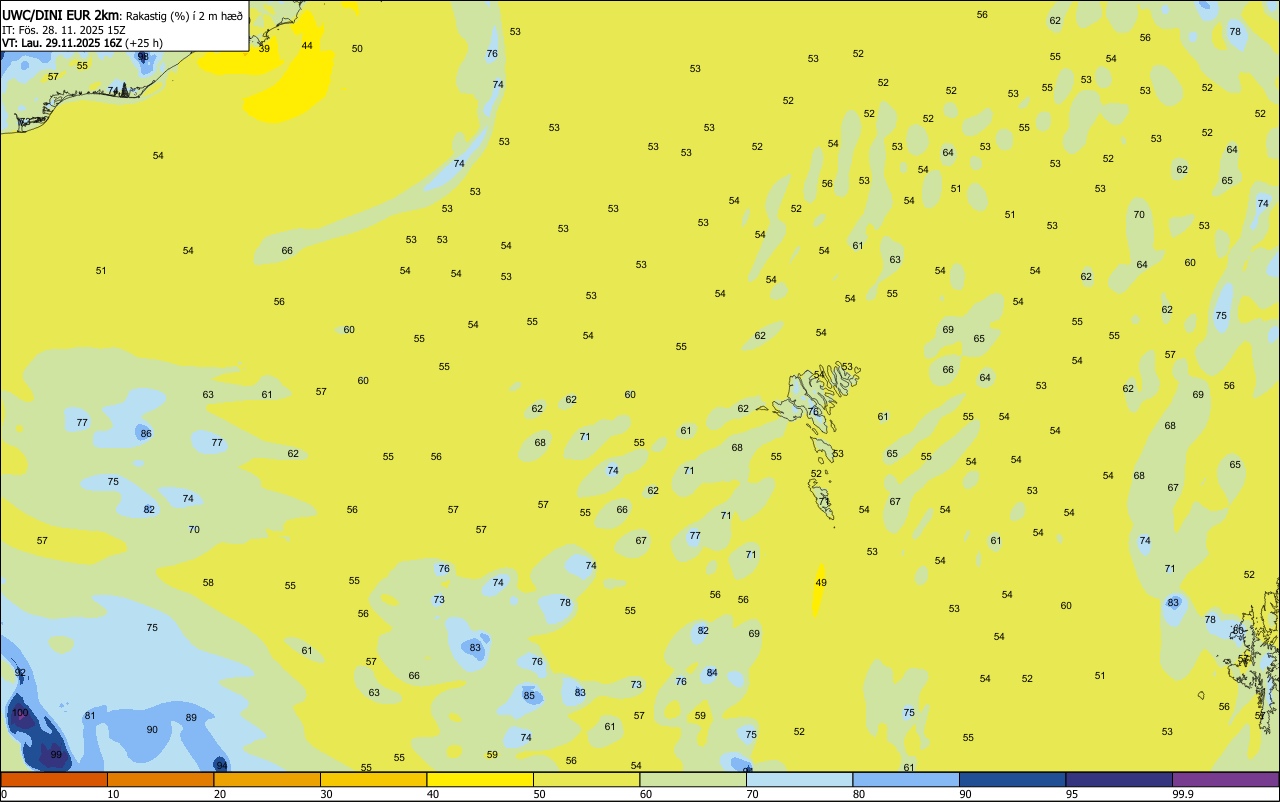This screenshot has height=802, width=1280.
Task: Click the '(+25 h)' forecast offset text
Action: [144, 43]
